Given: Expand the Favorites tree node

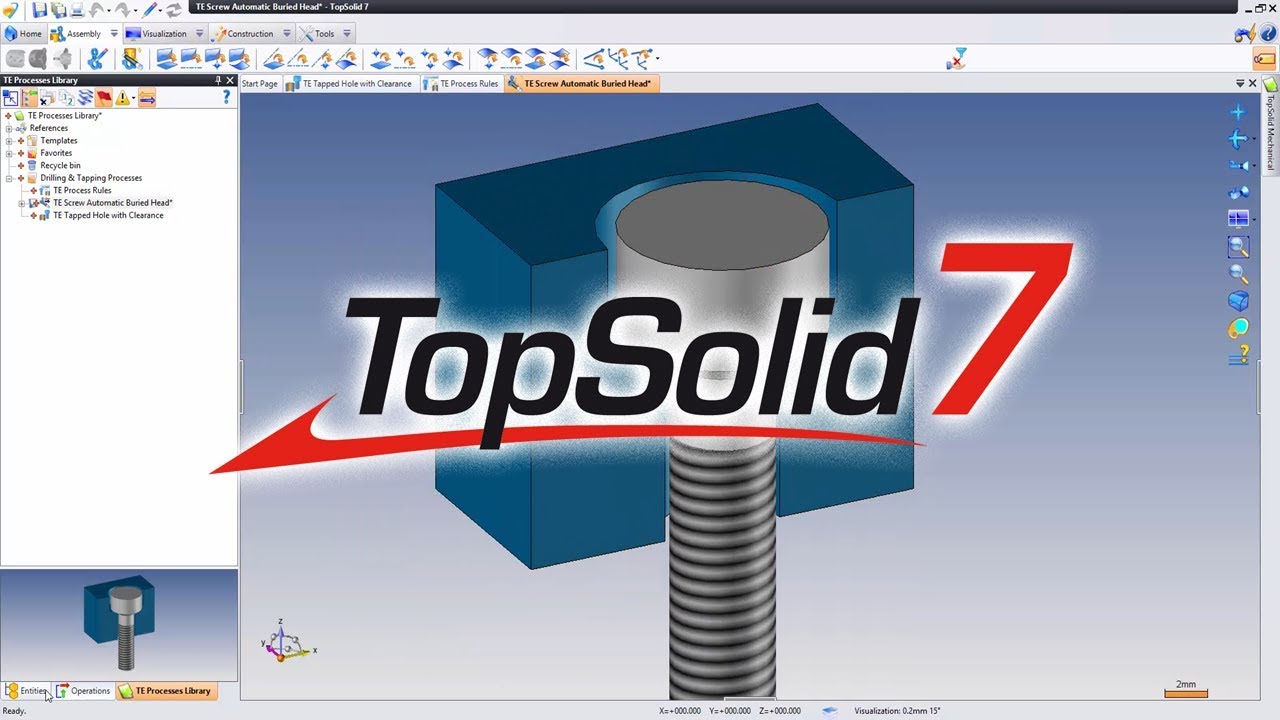Looking at the screenshot, I should pyautogui.click(x=9, y=153).
